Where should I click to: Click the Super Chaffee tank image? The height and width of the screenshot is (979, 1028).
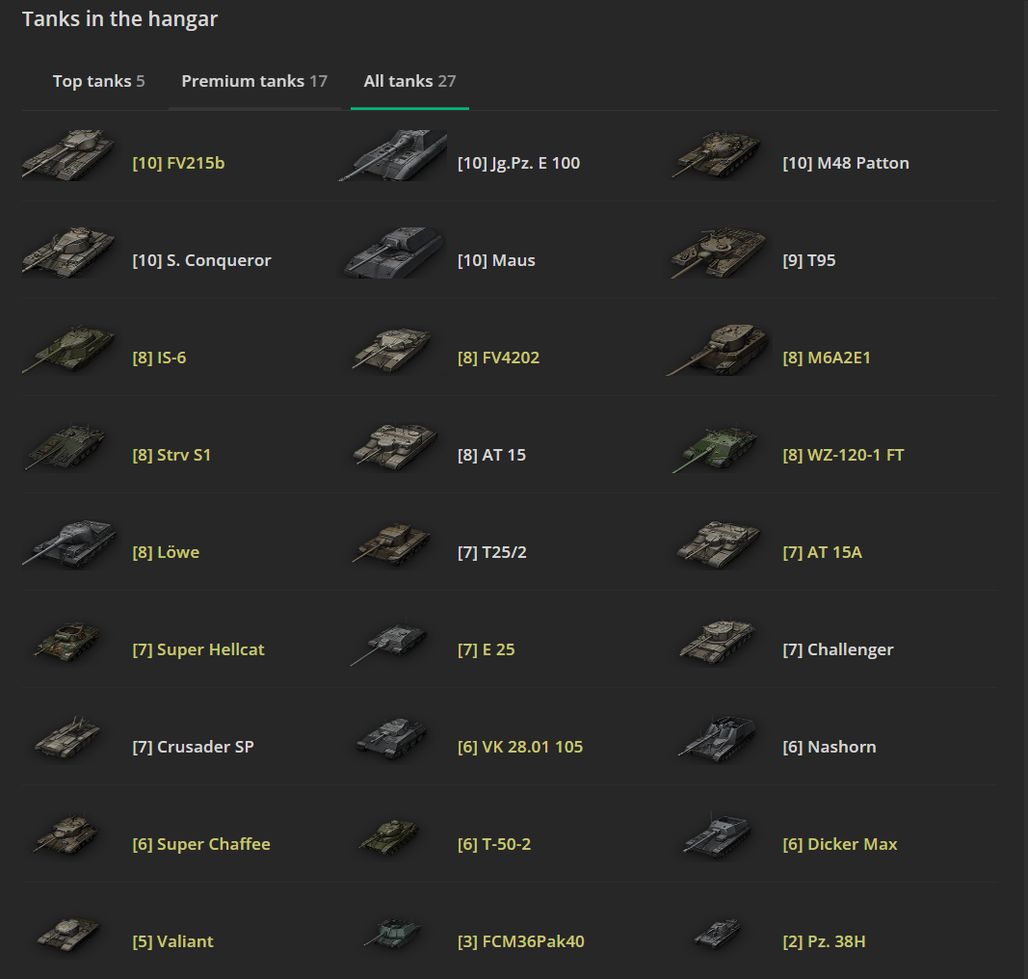[66, 836]
